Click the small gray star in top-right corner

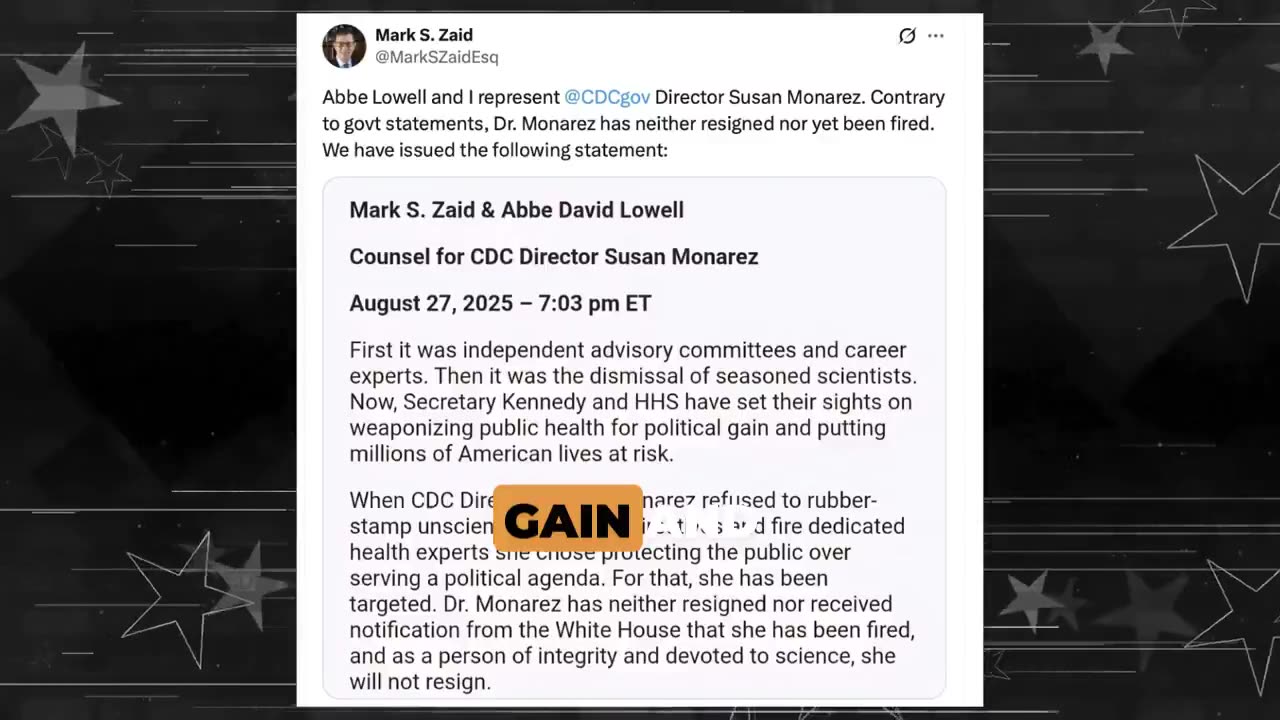1105,45
